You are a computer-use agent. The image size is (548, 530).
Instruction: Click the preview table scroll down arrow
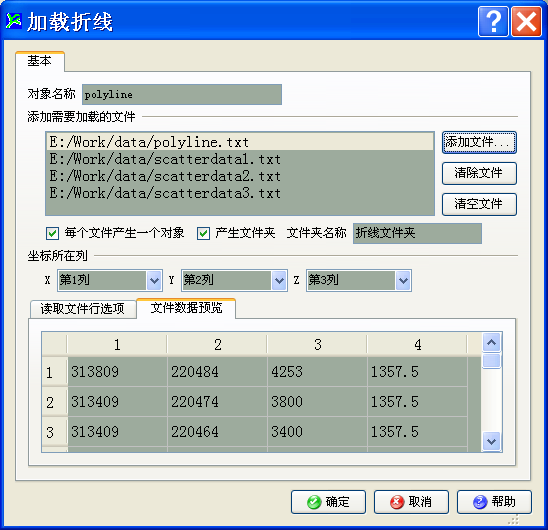pos(491,442)
